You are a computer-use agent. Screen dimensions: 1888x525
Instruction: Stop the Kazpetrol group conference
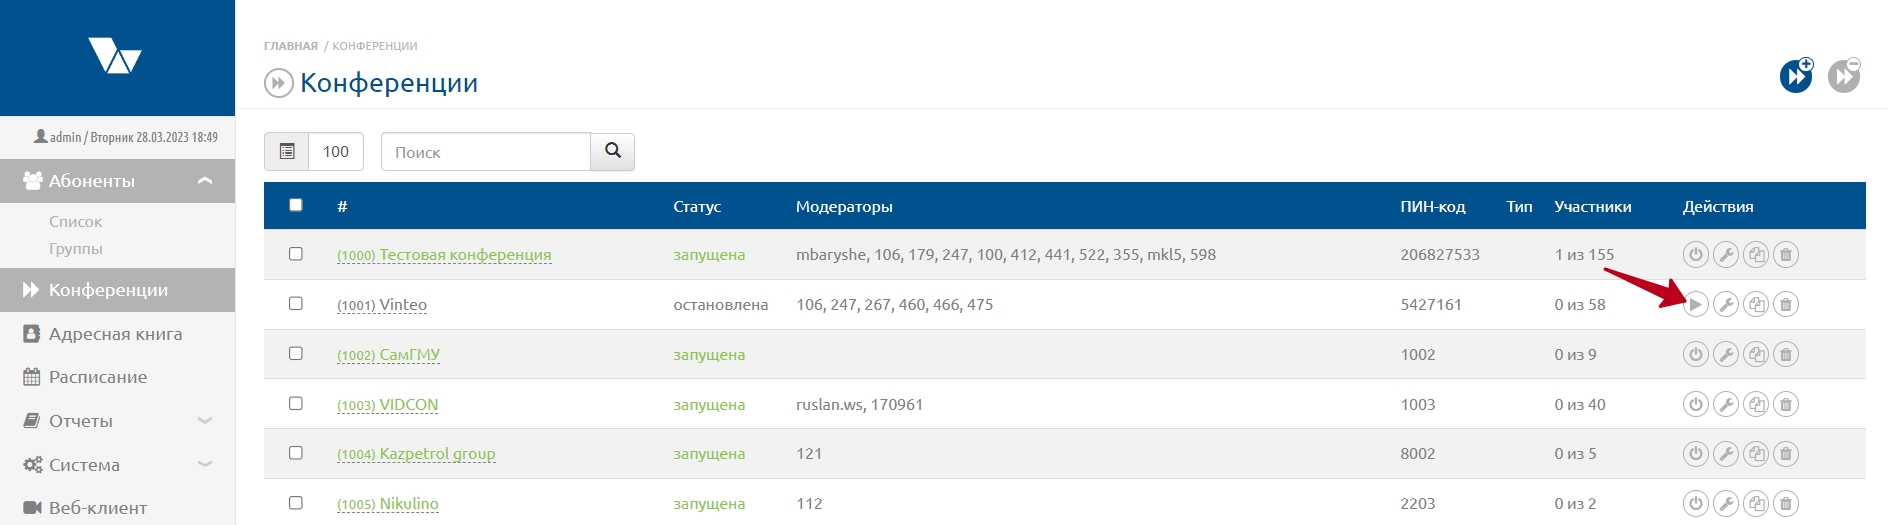pyautogui.click(x=1696, y=454)
